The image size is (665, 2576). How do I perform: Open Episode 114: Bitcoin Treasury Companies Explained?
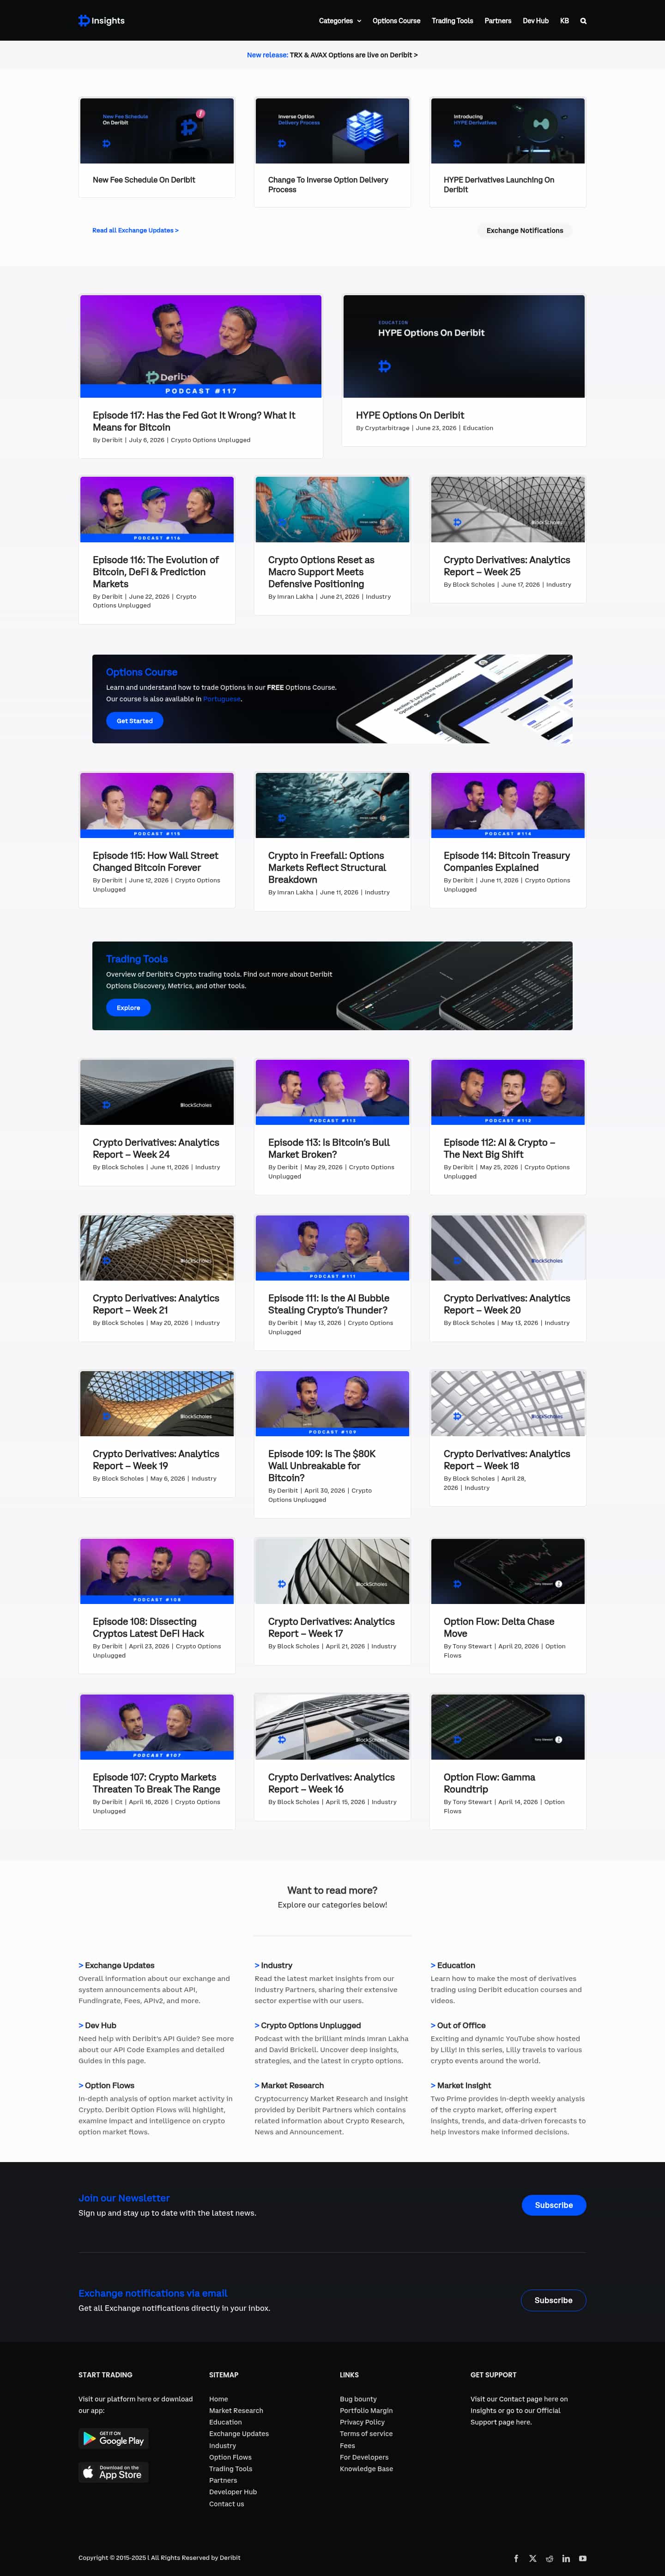507,861
